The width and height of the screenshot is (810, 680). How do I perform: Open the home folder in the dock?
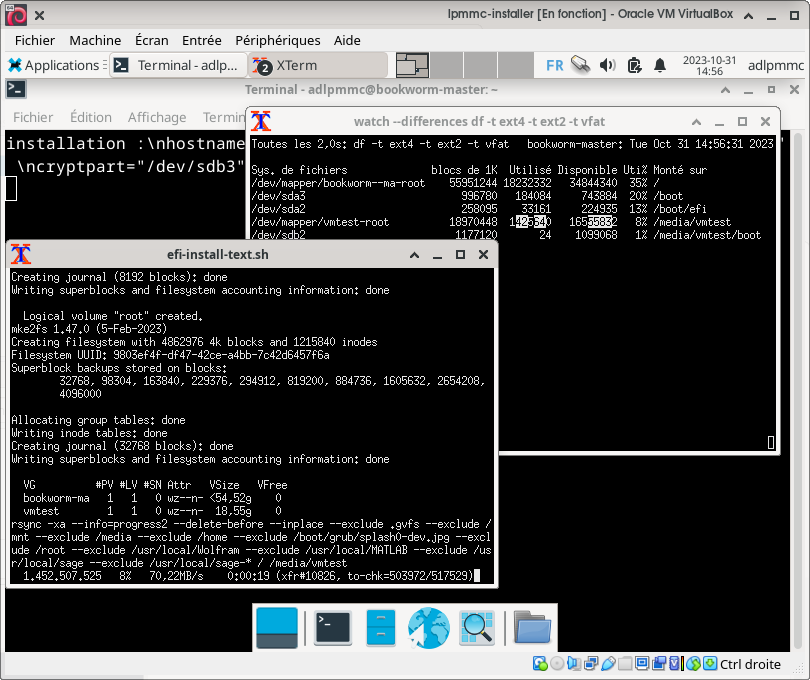(532, 627)
